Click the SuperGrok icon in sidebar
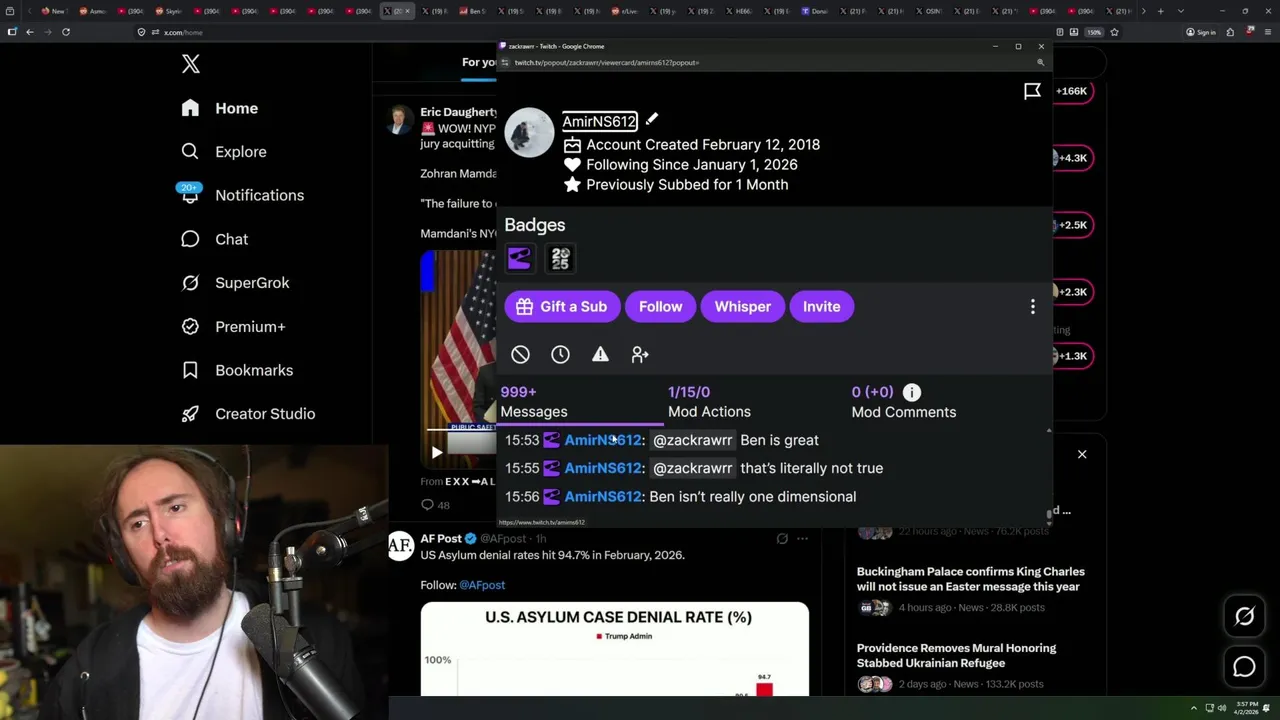Image resolution: width=1280 pixels, height=720 pixels. click(x=190, y=283)
